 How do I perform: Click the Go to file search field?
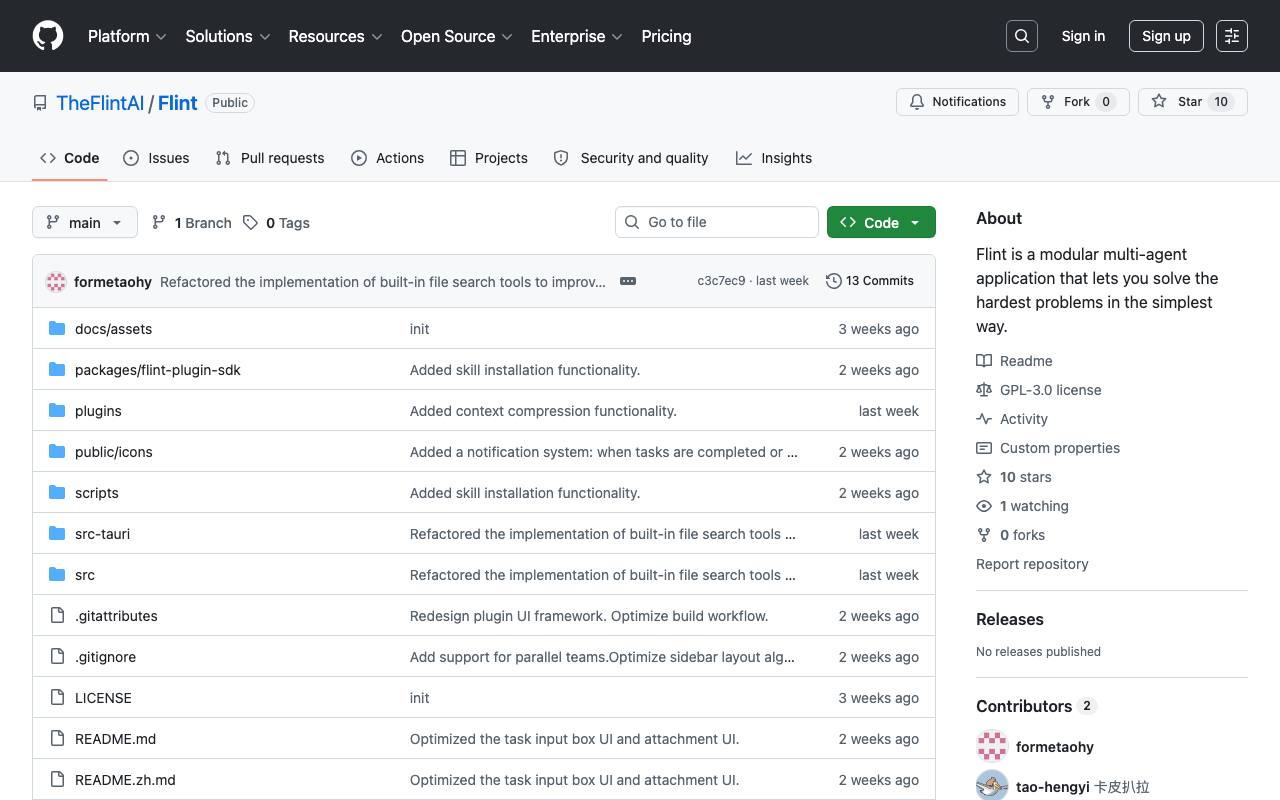coord(717,222)
